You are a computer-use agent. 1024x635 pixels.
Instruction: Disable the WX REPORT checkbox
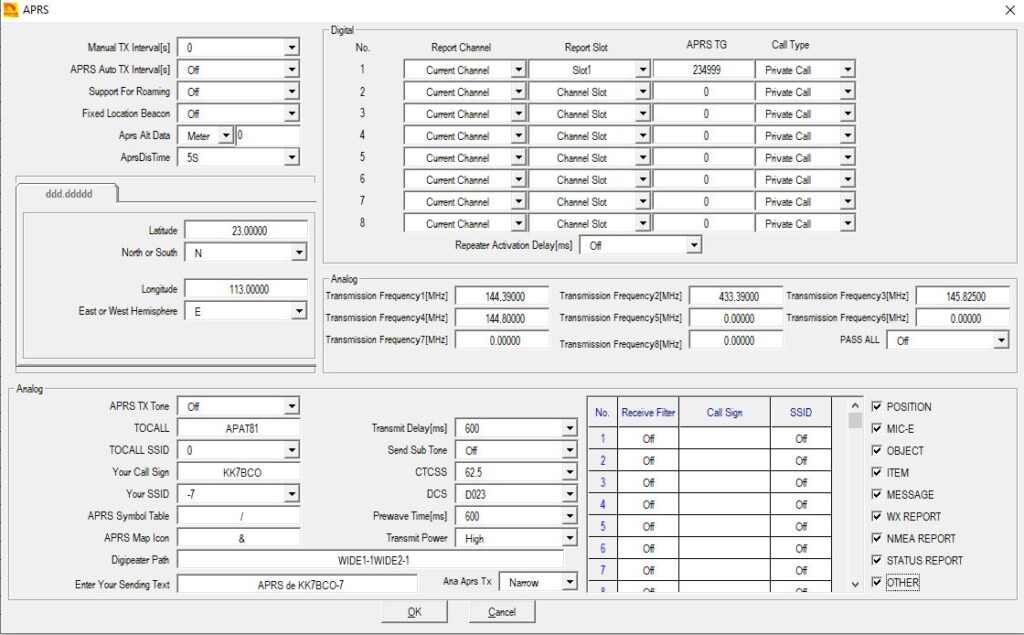point(877,517)
